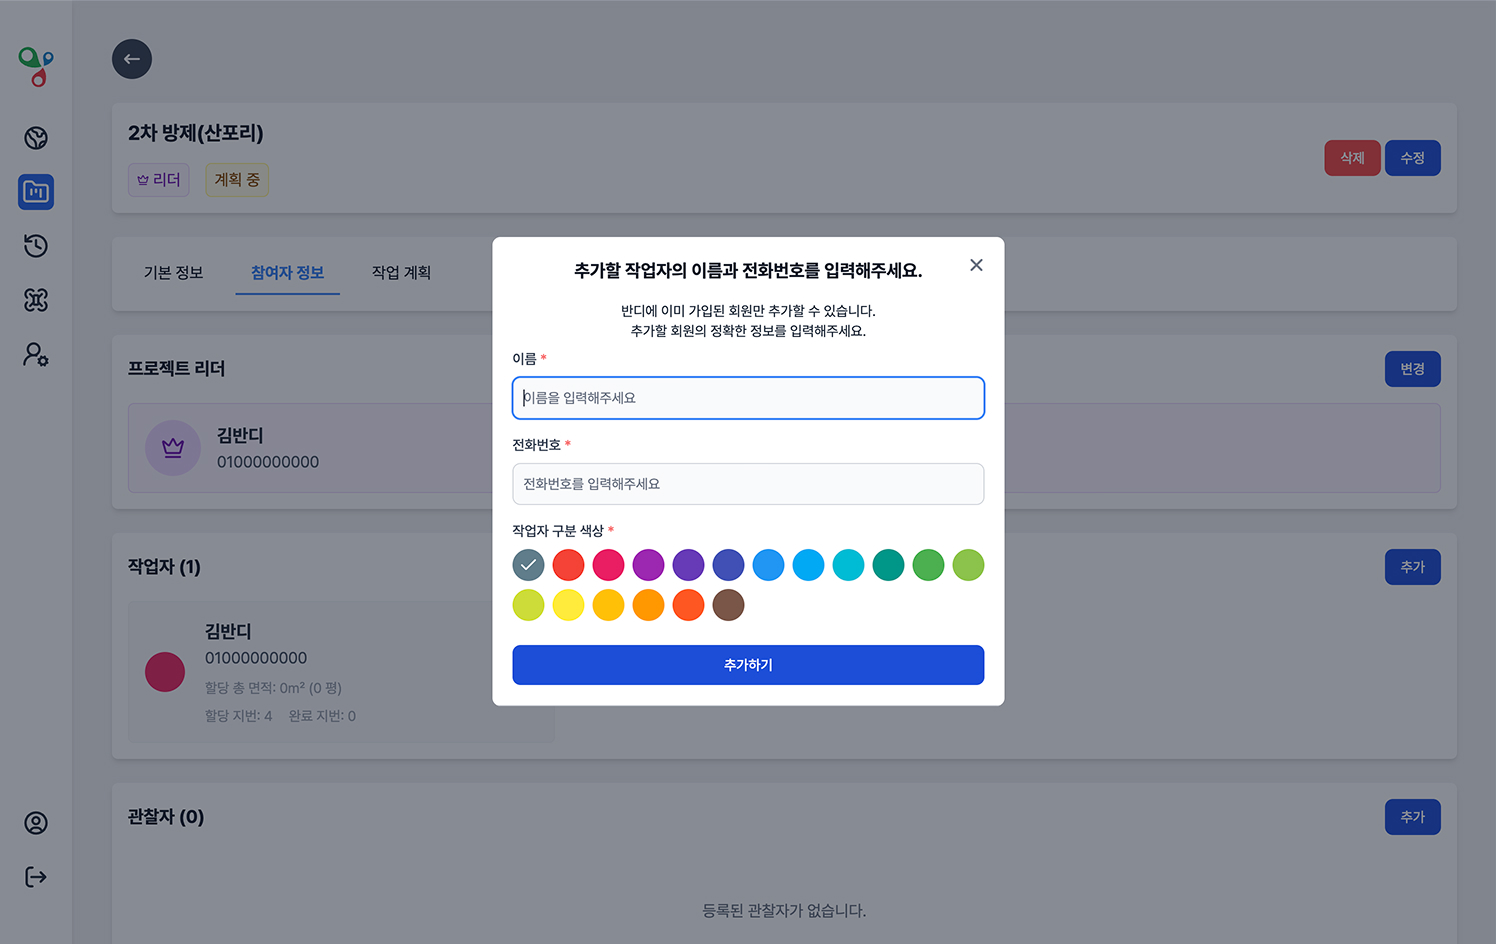Viewport: 1496px width, 944px height.
Task: Open the profile icon in sidebar
Action: [36, 823]
